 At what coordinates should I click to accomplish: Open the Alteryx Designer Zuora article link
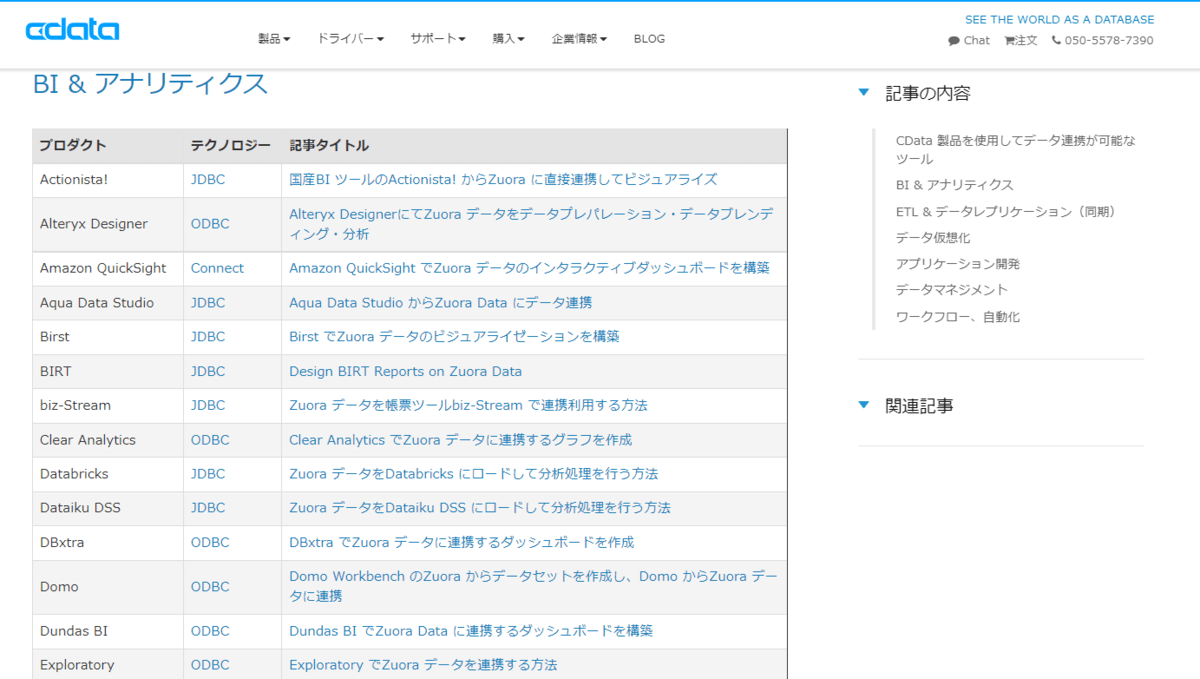pos(531,224)
